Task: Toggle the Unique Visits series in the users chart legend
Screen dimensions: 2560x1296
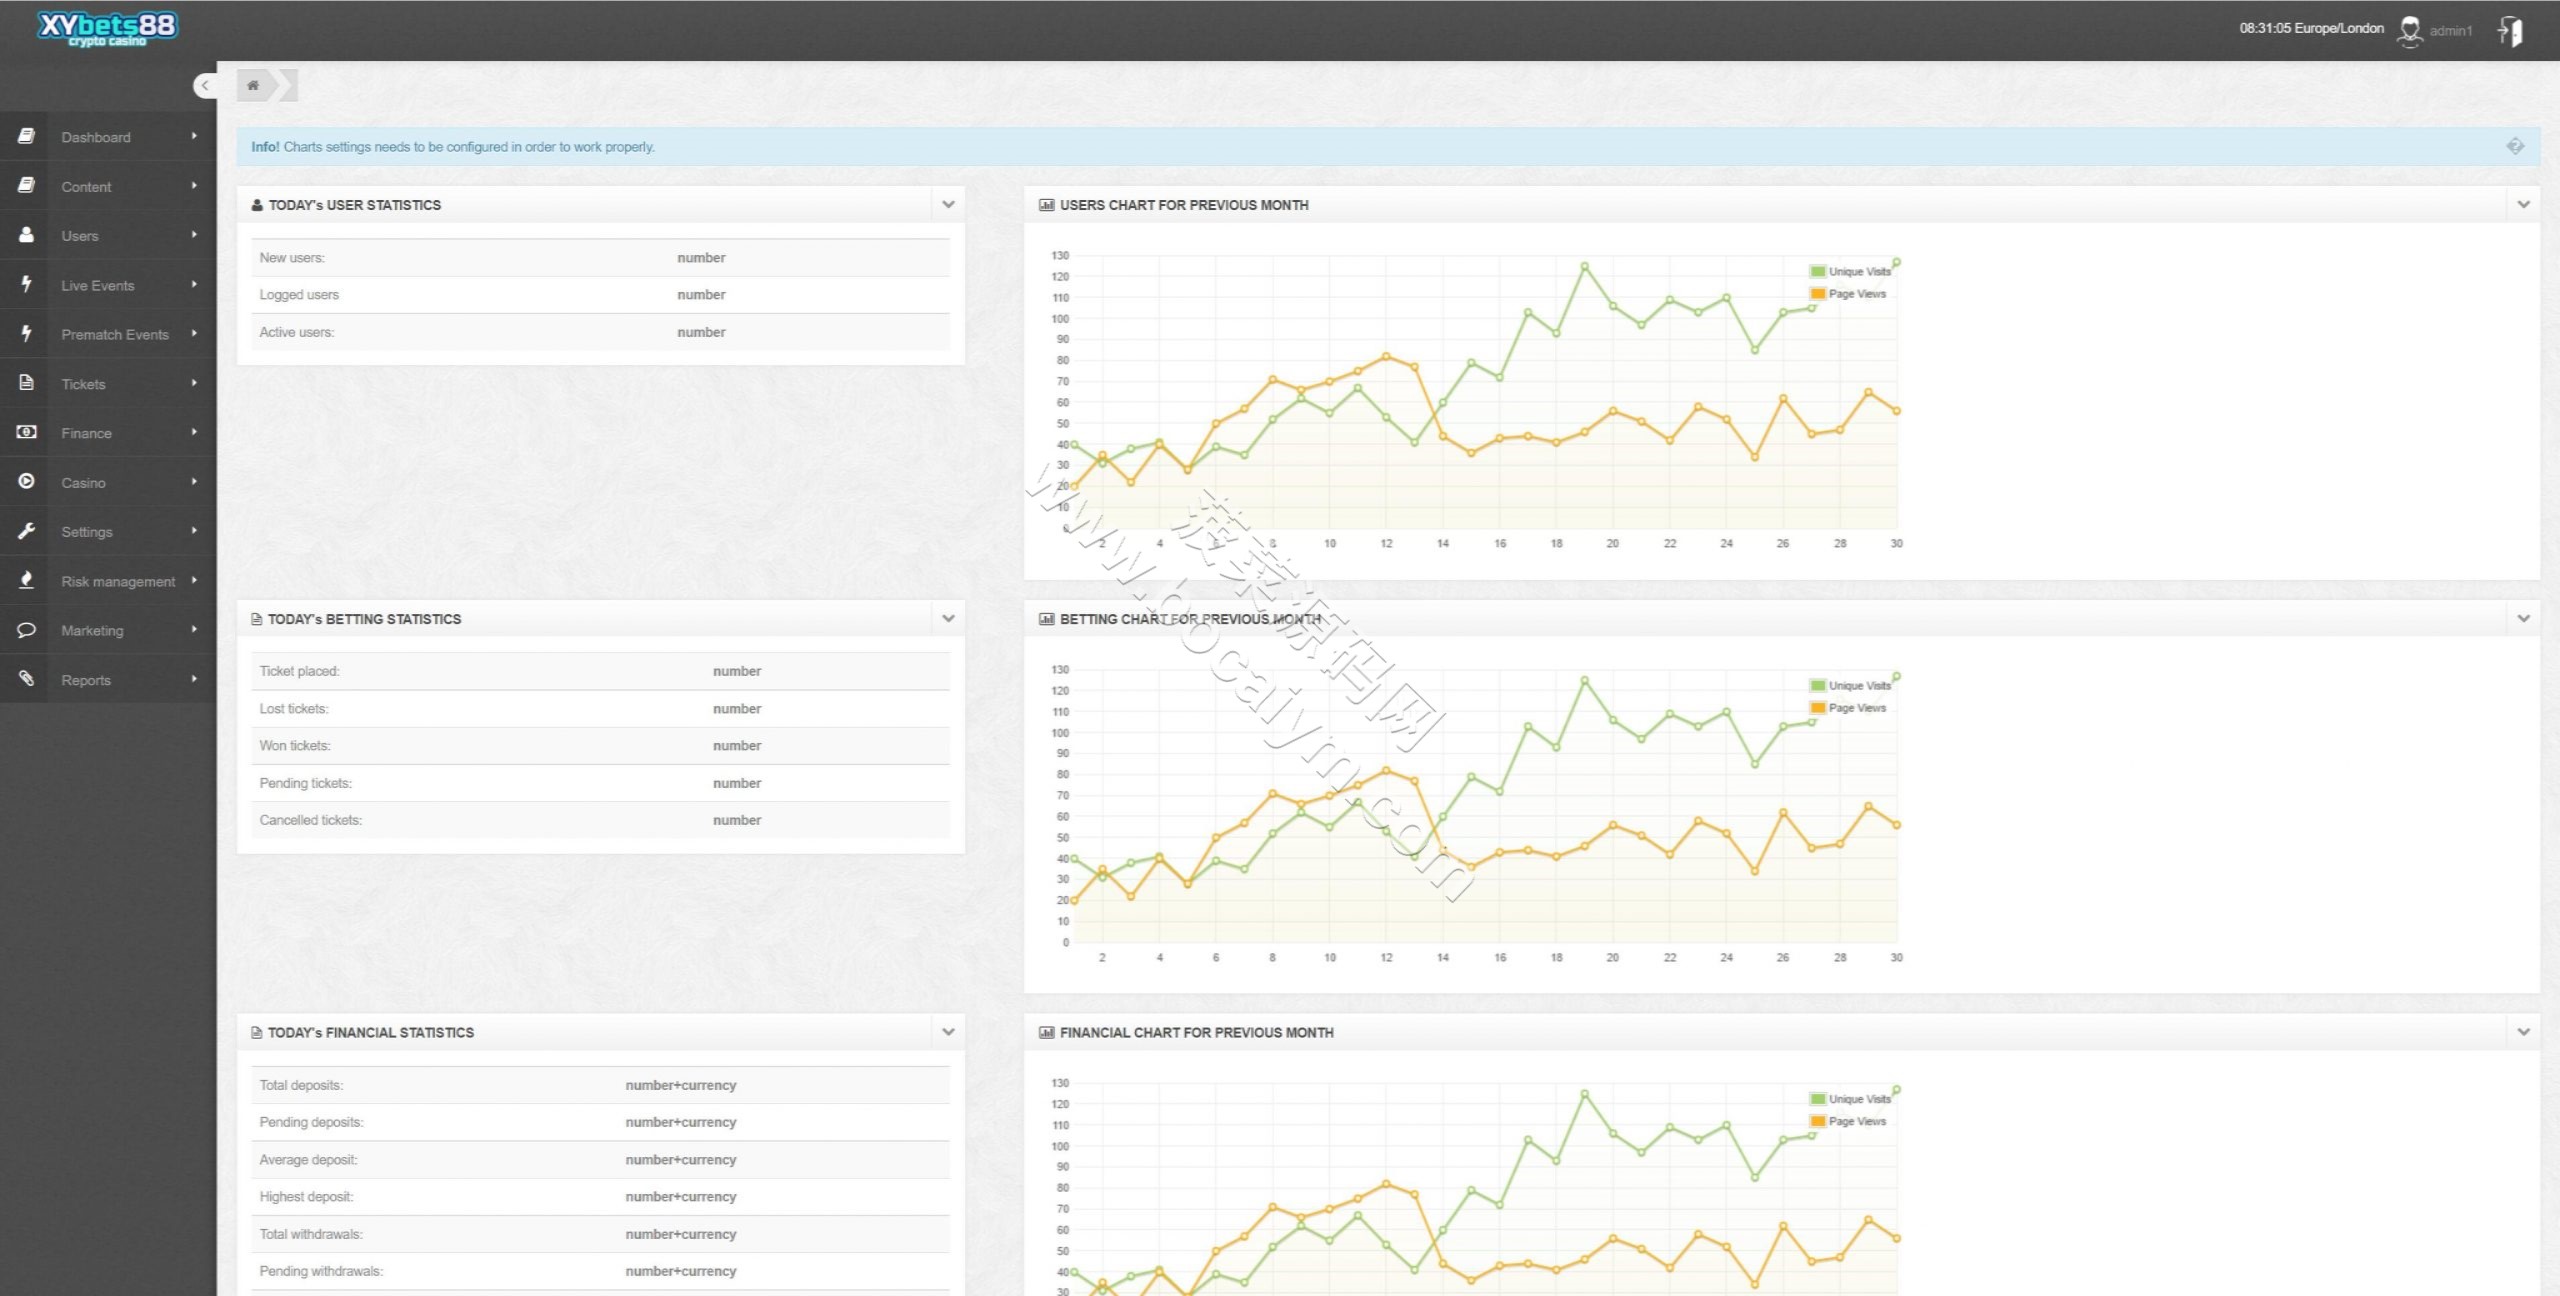Action: click(1849, 271)
